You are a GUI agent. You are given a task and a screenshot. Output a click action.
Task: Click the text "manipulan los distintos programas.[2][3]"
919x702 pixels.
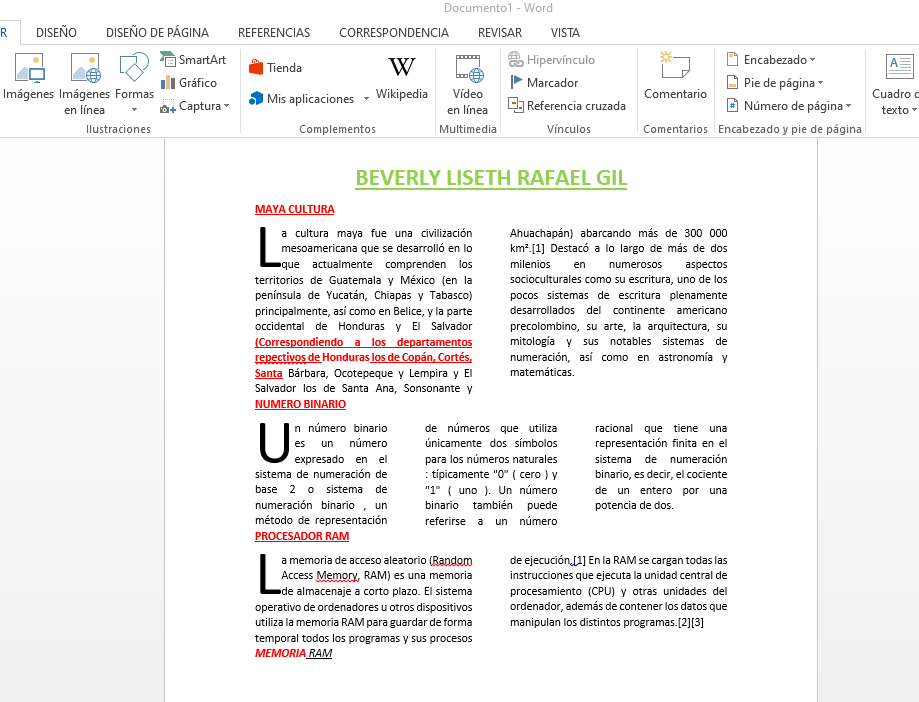tap(607, 622)
